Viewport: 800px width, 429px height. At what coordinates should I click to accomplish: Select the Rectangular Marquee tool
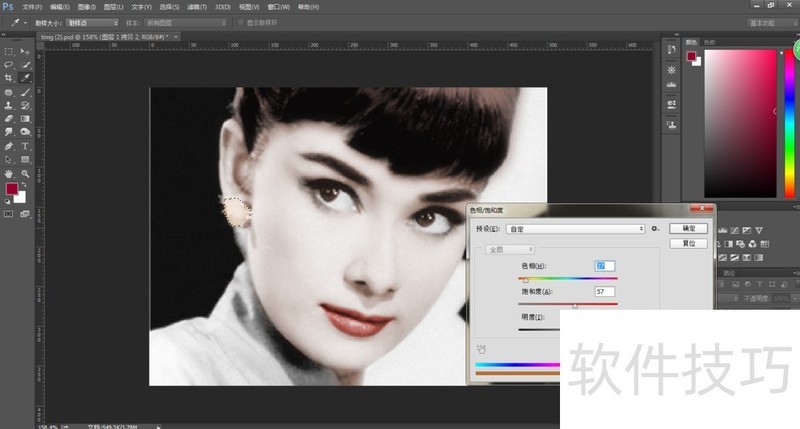(x=9, y=52)
